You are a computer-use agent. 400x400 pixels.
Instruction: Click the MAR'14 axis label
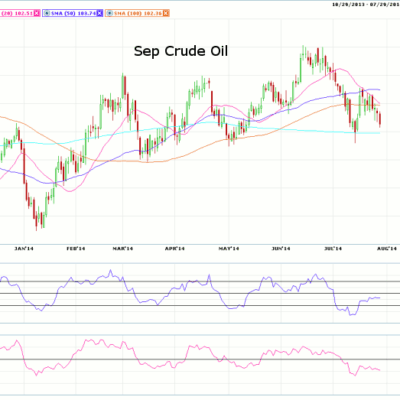(x=123, y=249)
